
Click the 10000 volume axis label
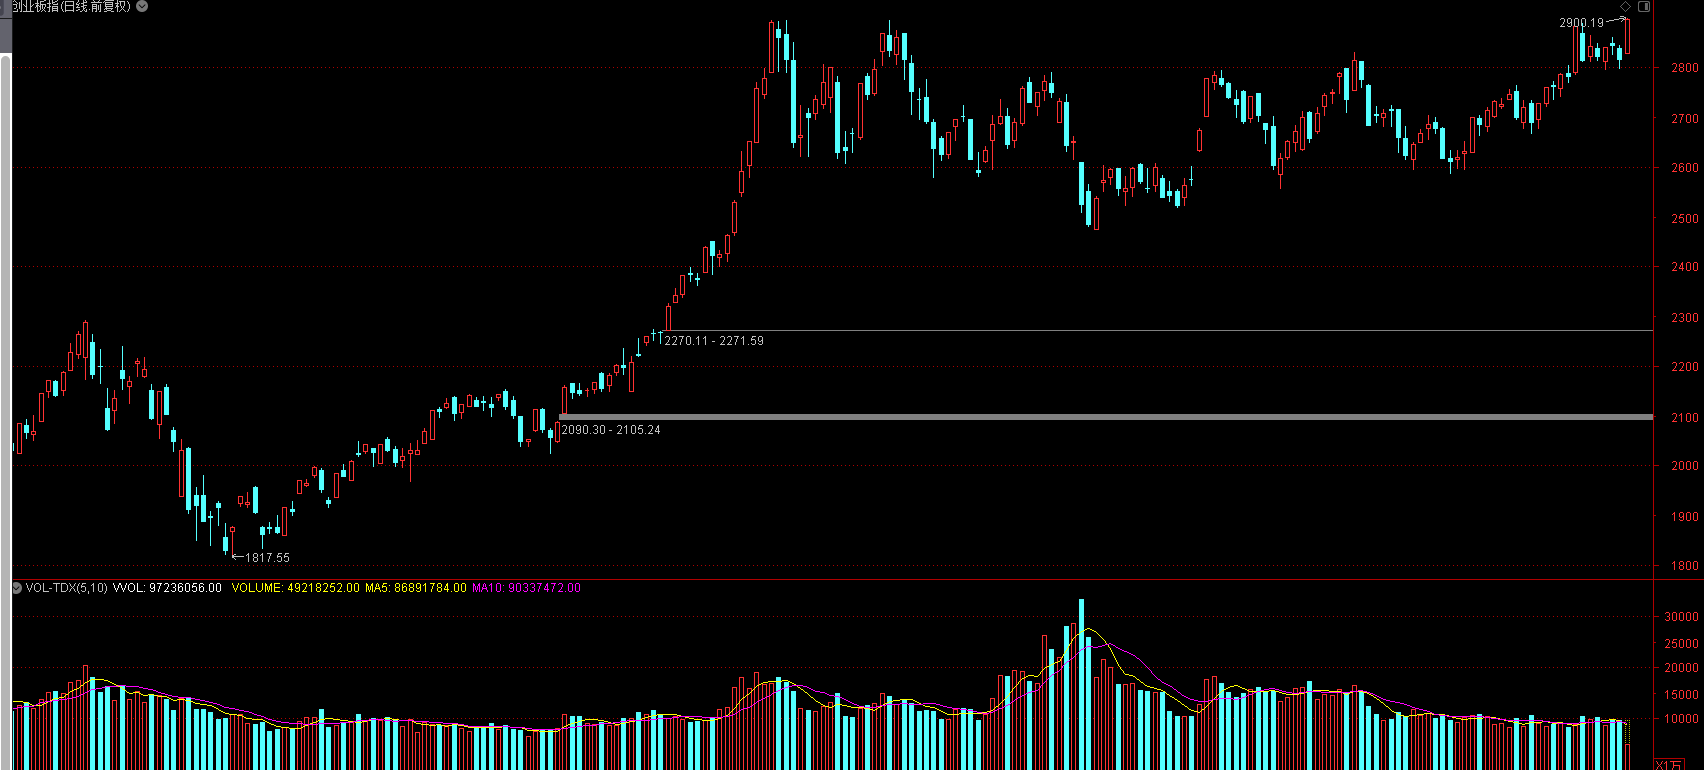[1681, 719]
